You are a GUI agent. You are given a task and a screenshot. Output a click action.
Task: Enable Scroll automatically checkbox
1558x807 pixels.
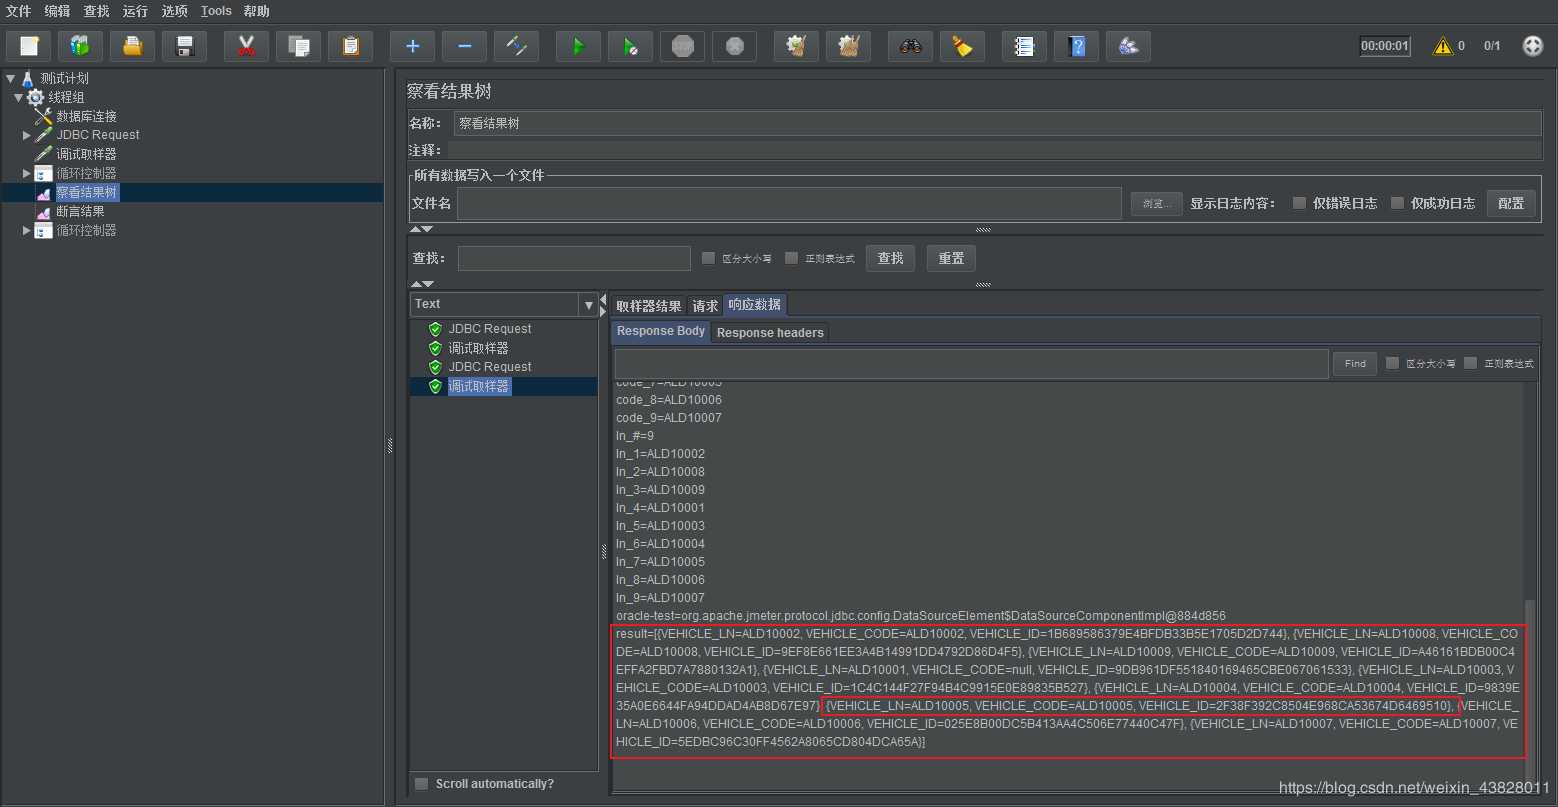[x=421, y=784]
